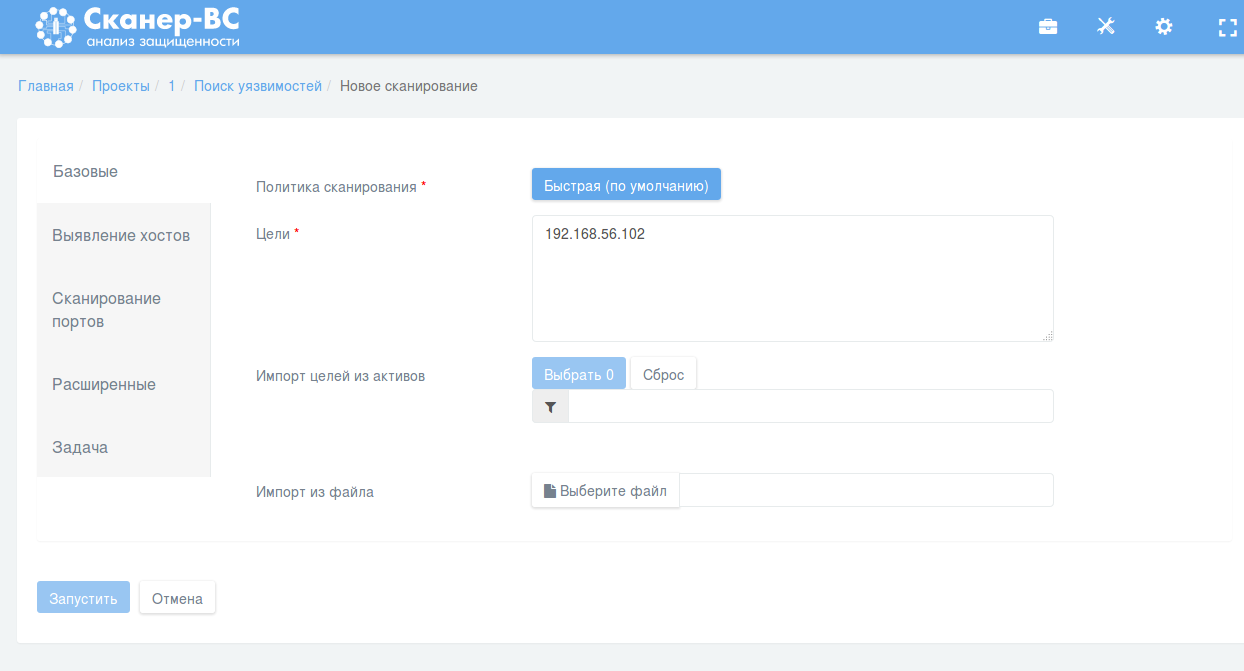Open Сканирование портов tab

[124, 310]
